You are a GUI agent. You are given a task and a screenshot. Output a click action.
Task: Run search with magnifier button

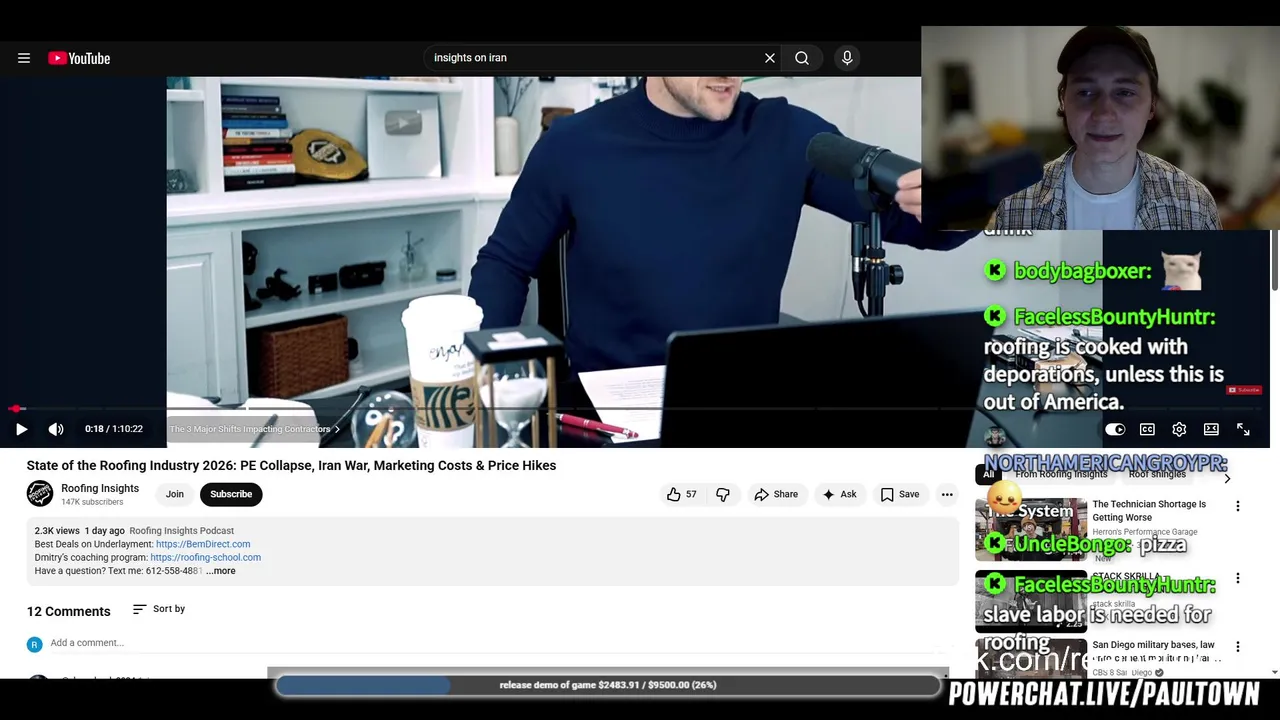click(802, 58)
